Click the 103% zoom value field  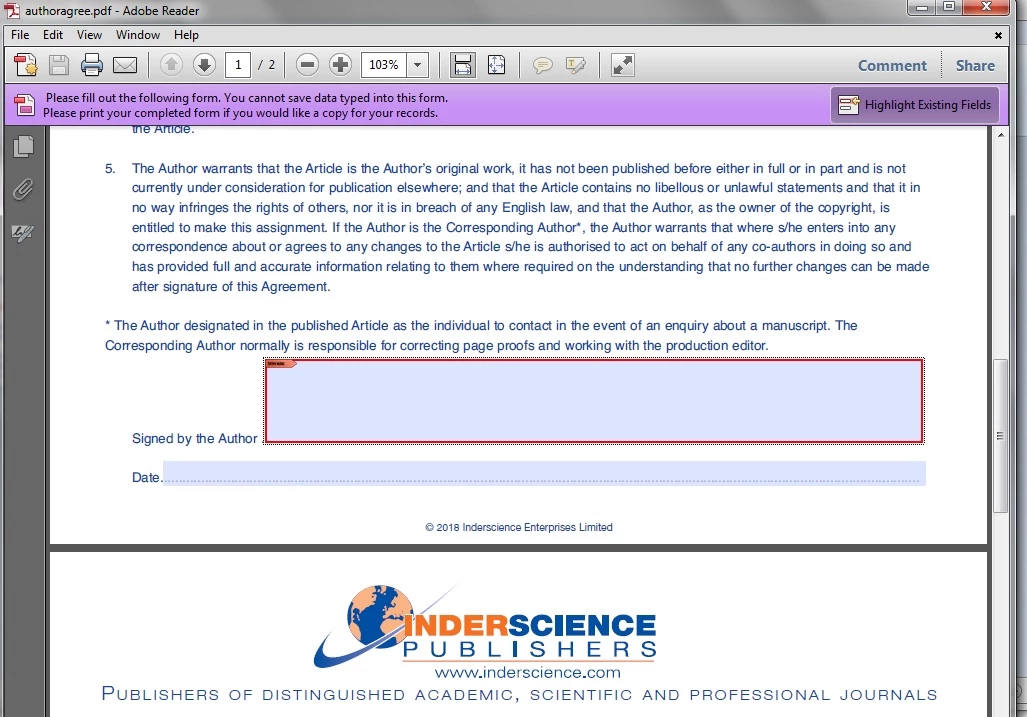(384, 65)
